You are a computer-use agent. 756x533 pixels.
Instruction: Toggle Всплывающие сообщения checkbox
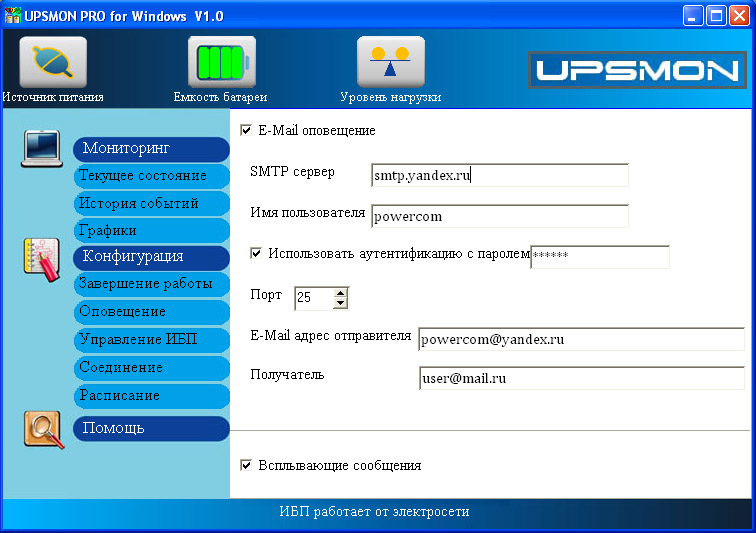246,465
